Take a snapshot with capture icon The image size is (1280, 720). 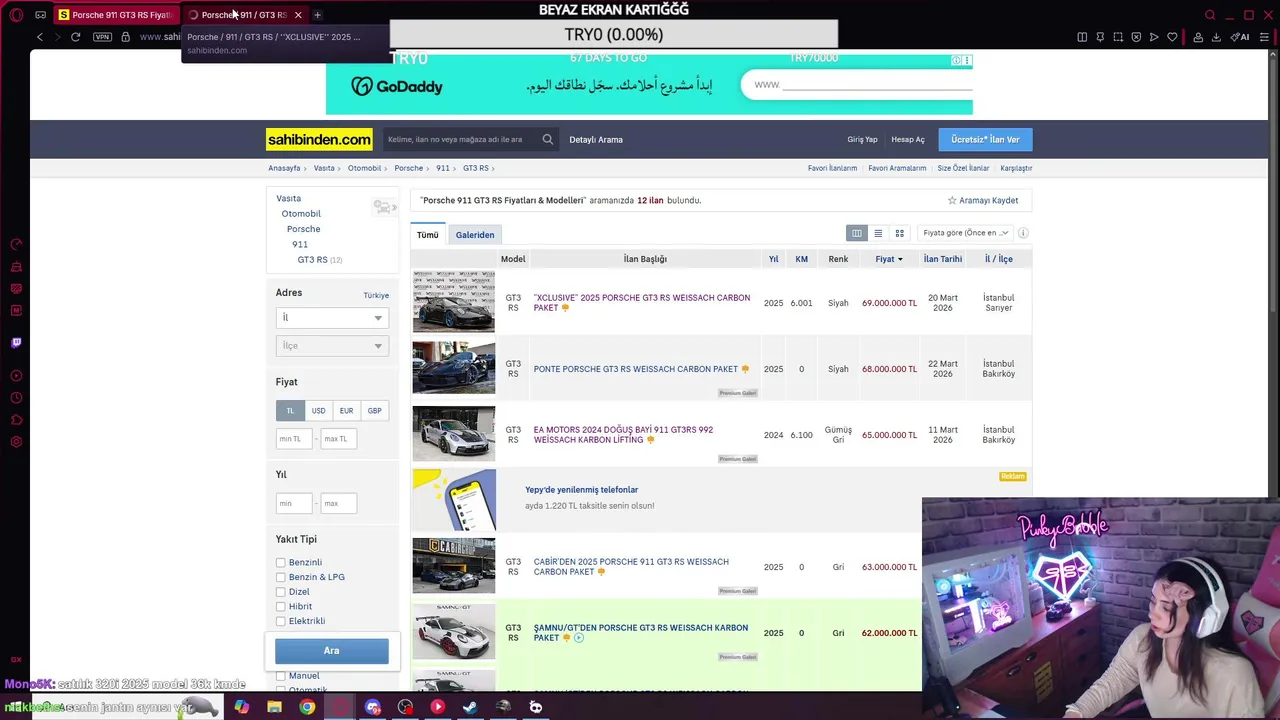tap(1118, 37)
